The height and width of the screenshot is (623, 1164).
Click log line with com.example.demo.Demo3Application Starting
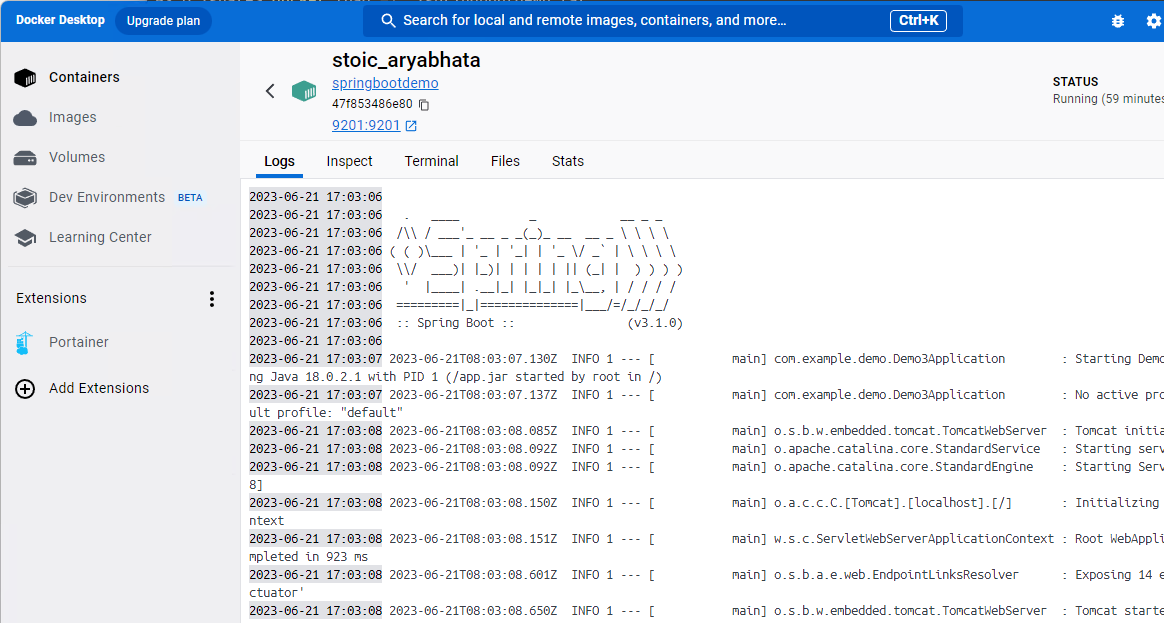coord(706,359)
